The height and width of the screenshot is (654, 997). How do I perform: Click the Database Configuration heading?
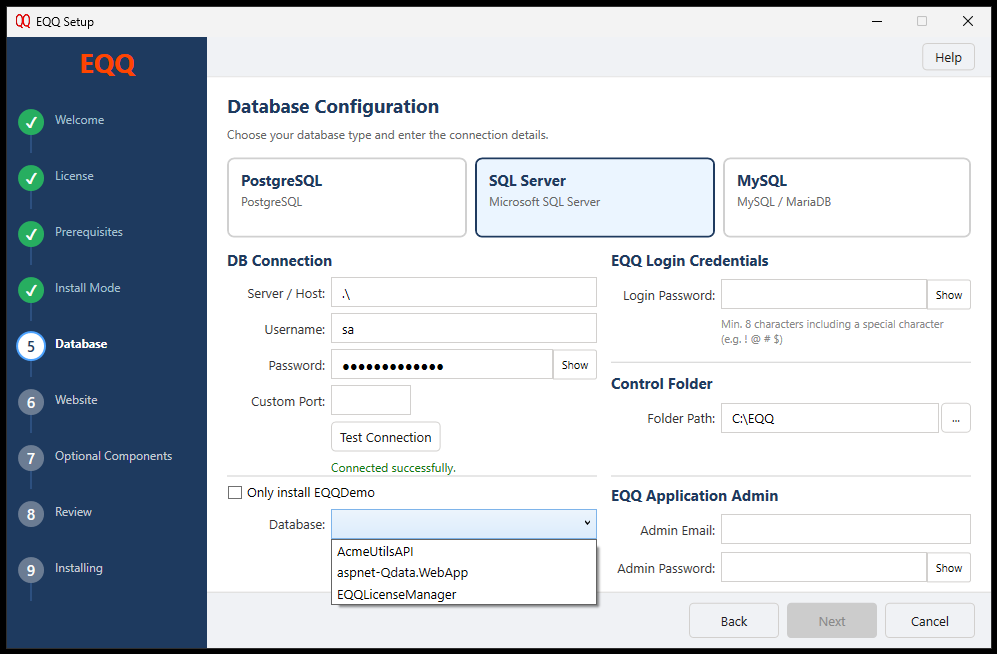pos(333,106)
